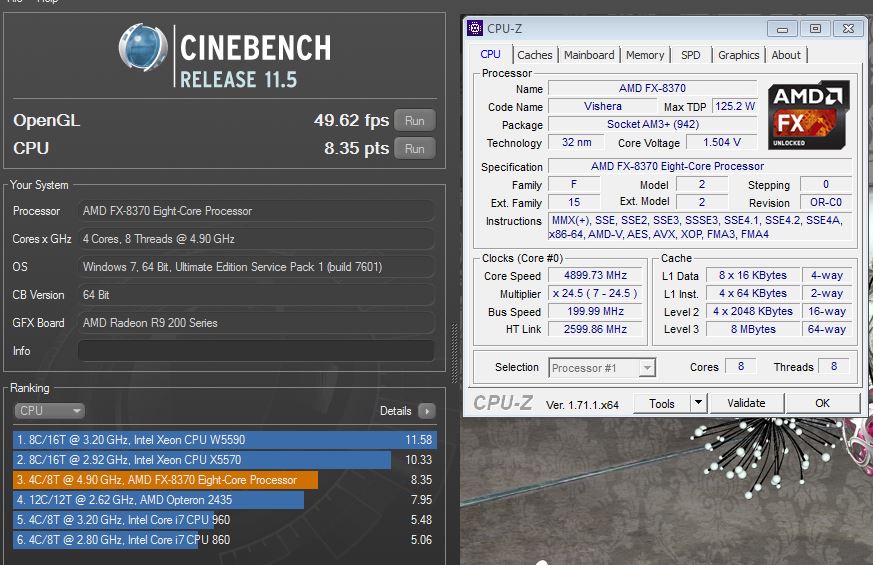
Task: Click the Bus Speed value 199.99 MHz
Action: [595, 311]
